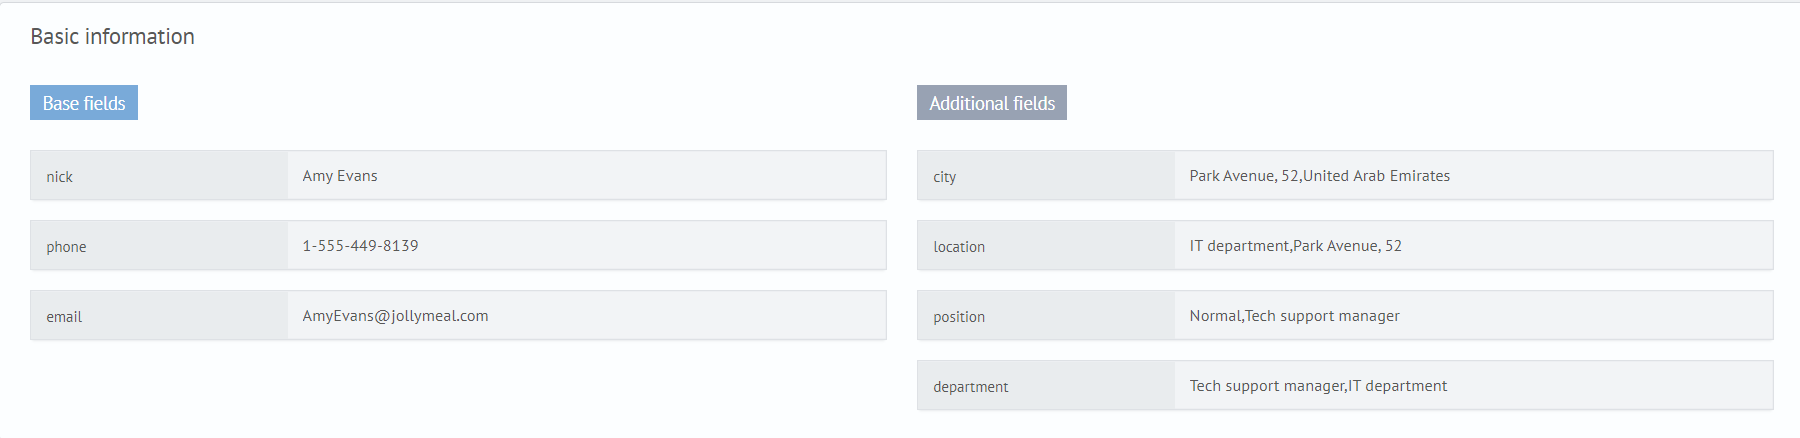Click Tech support manager in department row
Screen dimensions: 1800x438
(x=1266, y=386)
